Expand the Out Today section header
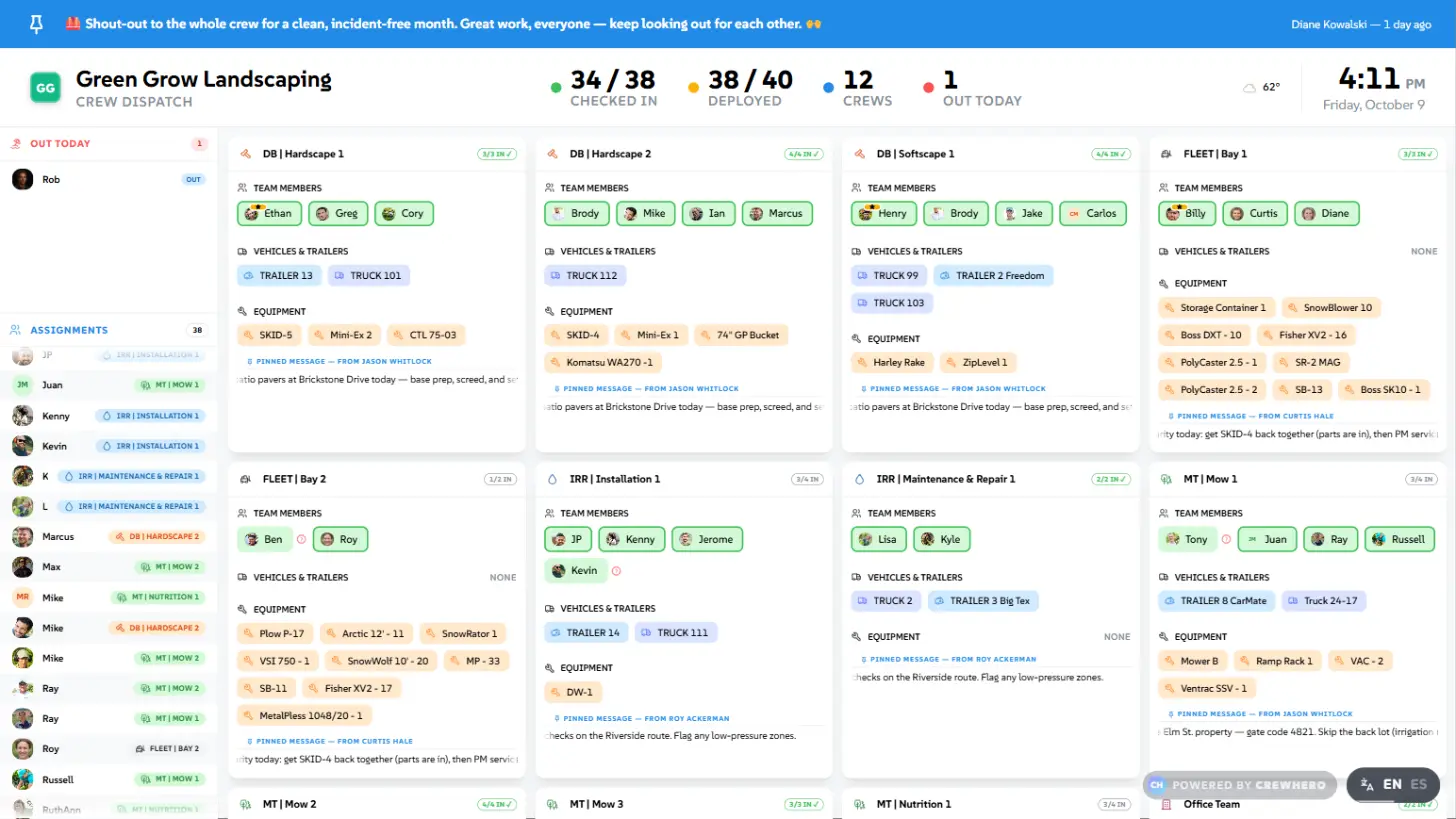This screenshot has width=1456, height=819. pyautogui.click(x=108, y=144)
